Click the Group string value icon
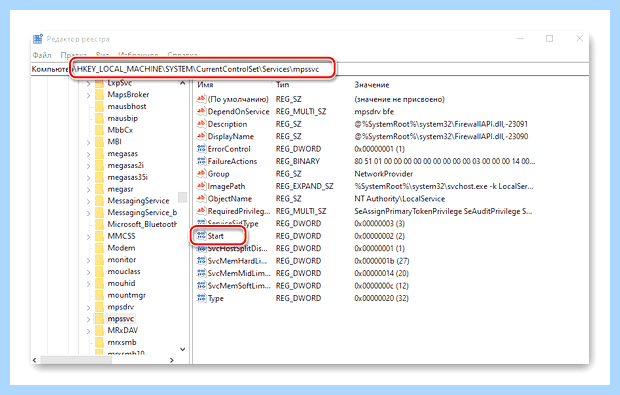 (201, 174)
